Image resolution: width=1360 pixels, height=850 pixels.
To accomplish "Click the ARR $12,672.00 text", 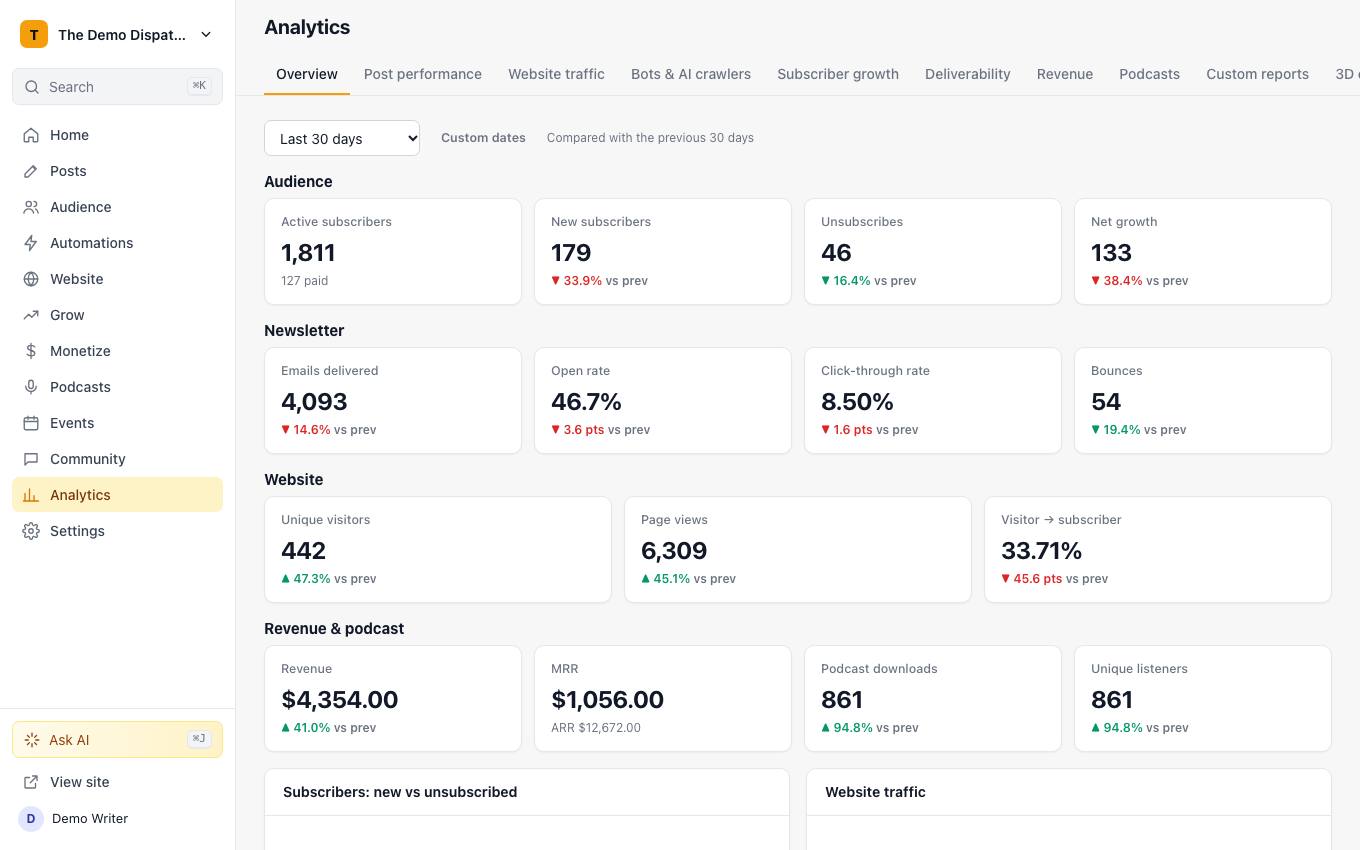I will (596, 728).
